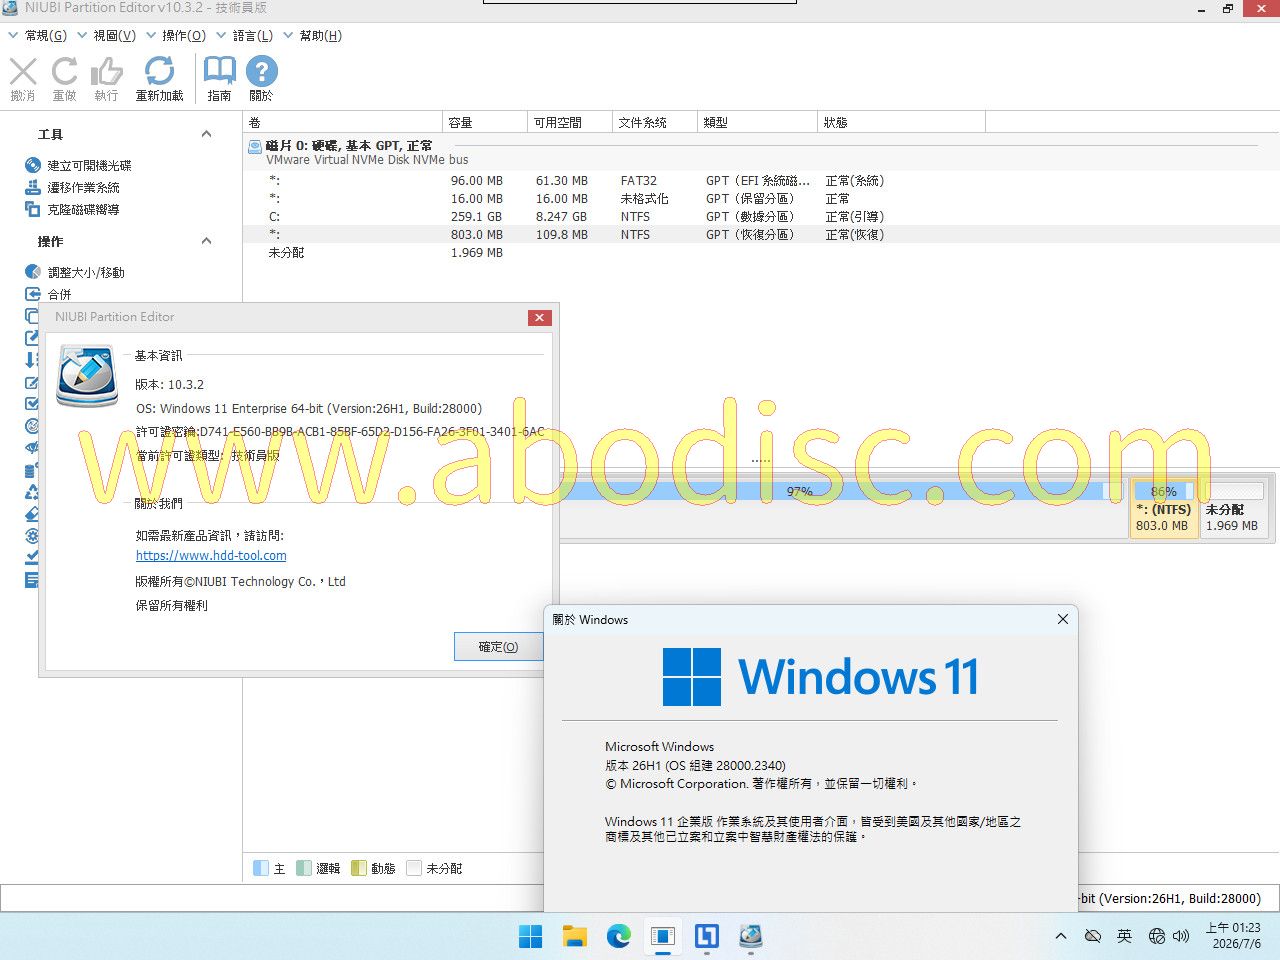Viewport: 1280px width, 960px height.
Task: Select the 97% C: partition bar in disk map
Action: [842, 508]
